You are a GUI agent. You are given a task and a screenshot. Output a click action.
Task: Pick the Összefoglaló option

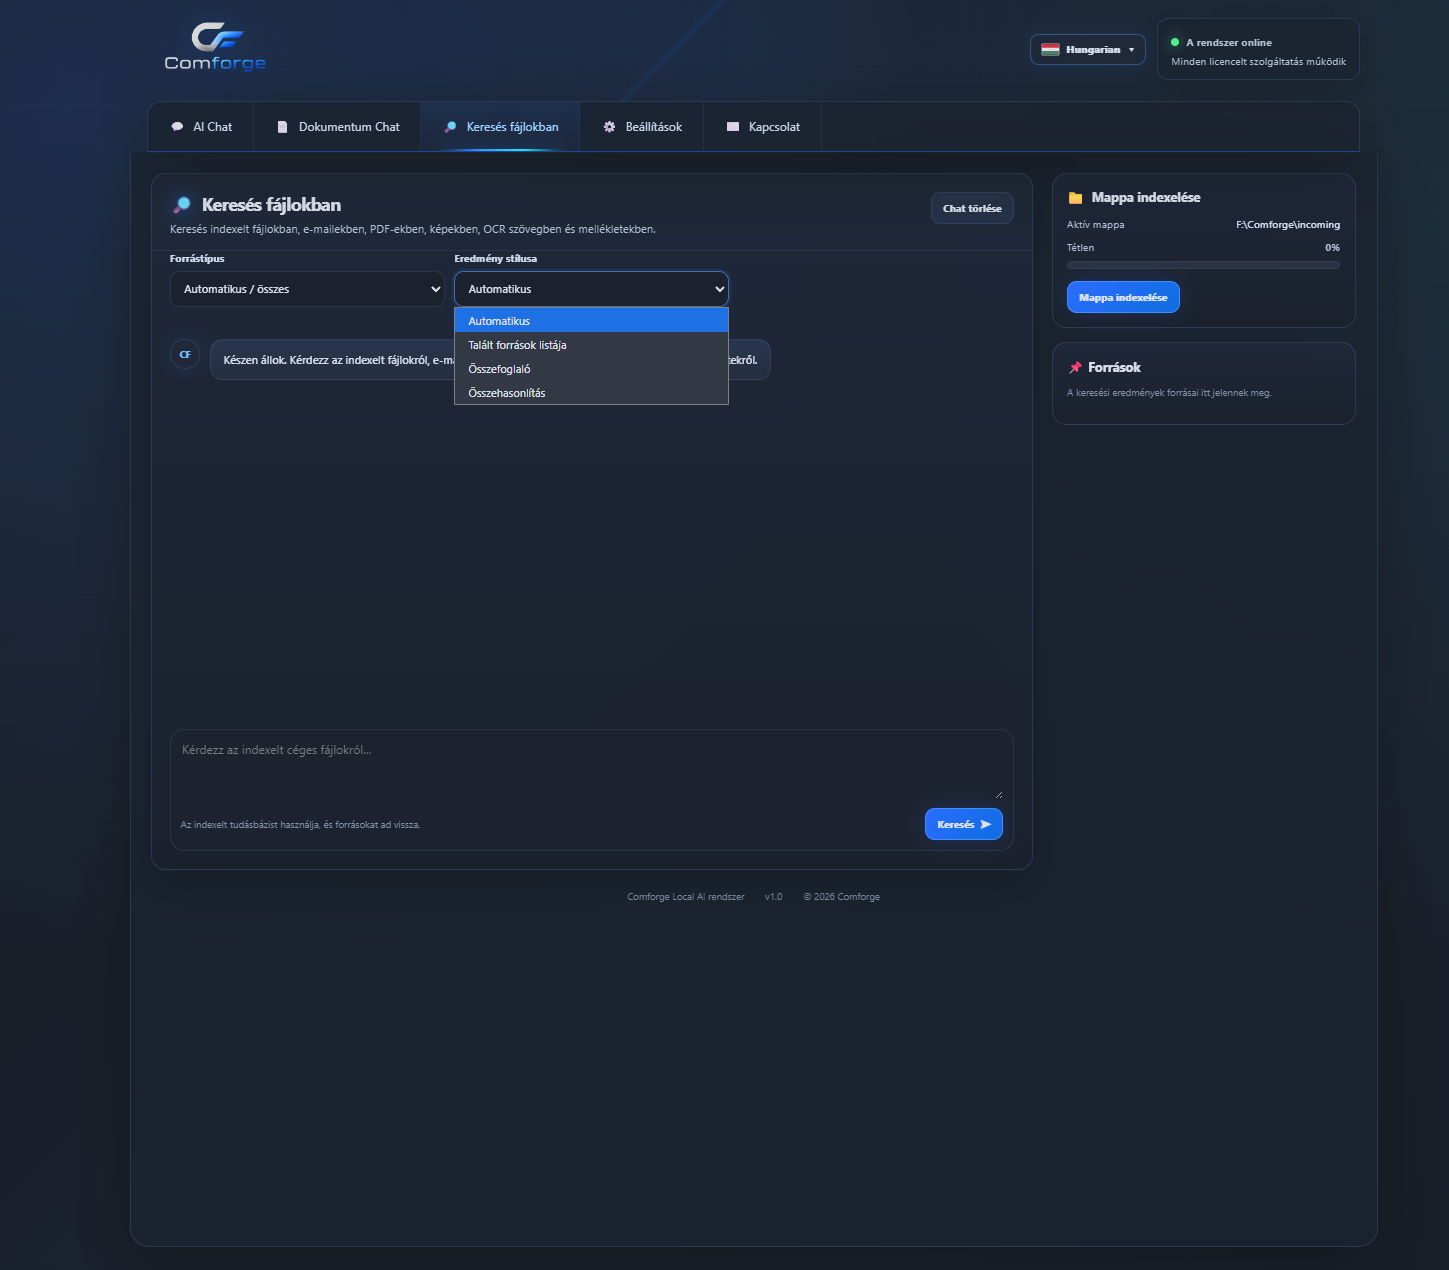591,369
